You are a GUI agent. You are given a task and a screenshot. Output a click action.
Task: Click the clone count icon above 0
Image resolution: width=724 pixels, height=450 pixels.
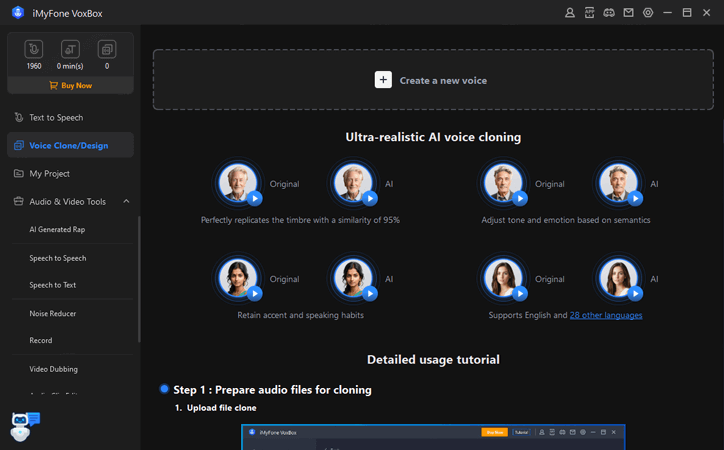(x=107, y=49)
